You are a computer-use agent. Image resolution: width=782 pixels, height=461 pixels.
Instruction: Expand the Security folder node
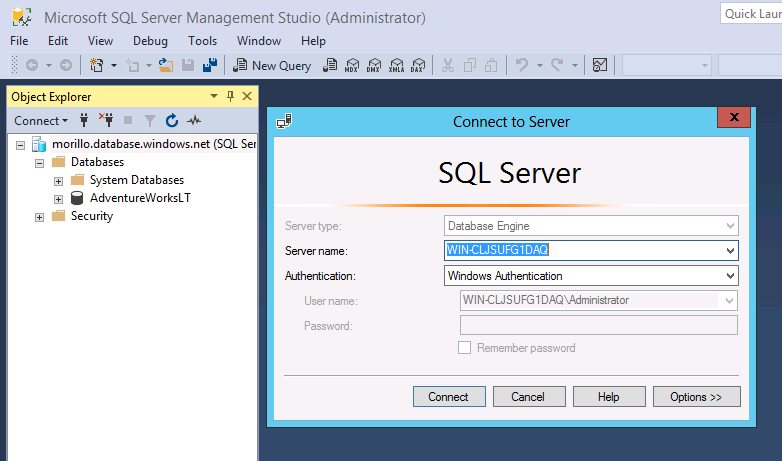pyautogui.click(x=40, y=216)
